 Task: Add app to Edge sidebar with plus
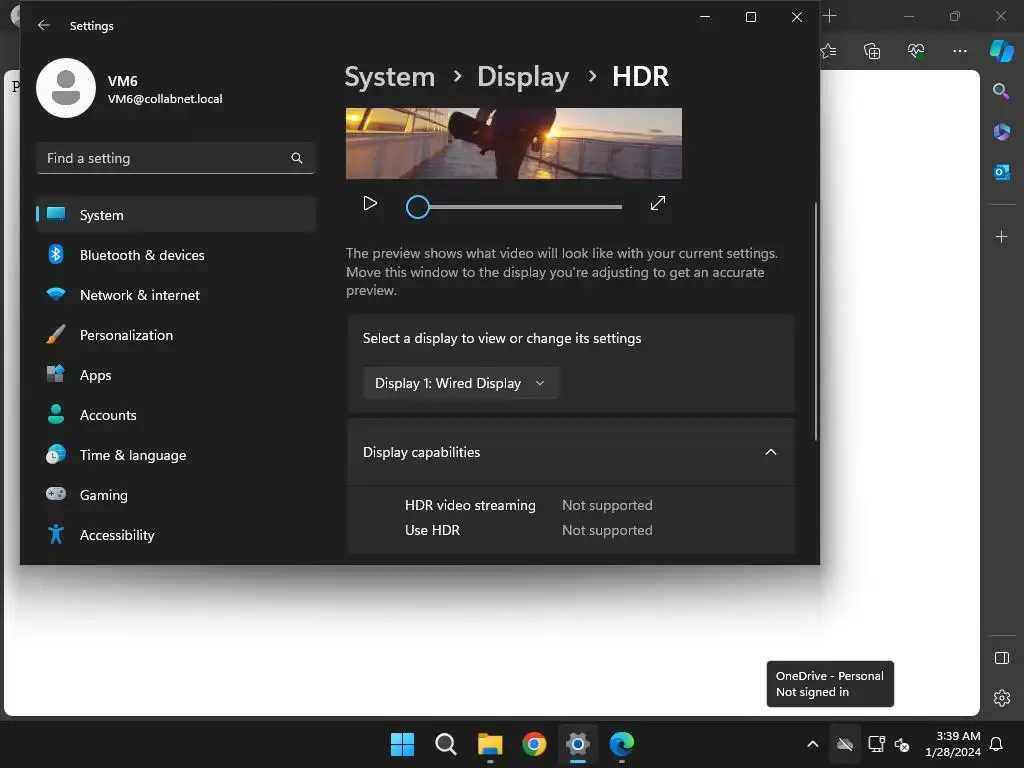(1001, 236)
